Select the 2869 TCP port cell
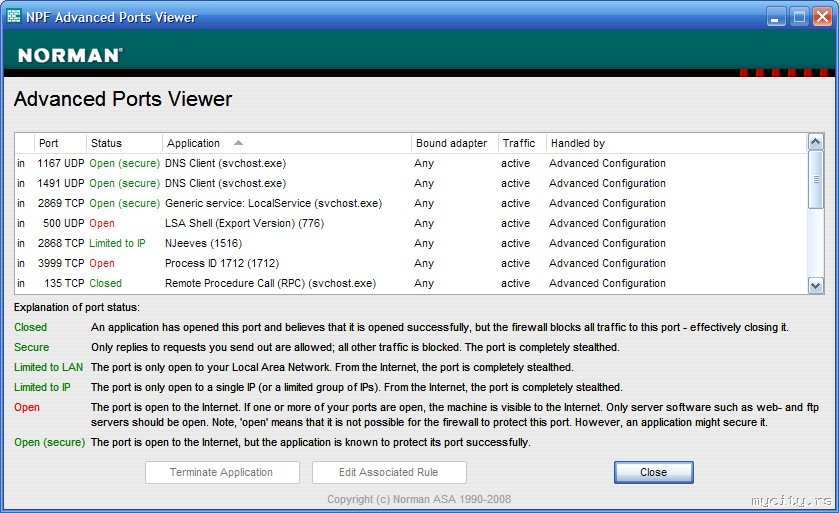 coord(61,203)
